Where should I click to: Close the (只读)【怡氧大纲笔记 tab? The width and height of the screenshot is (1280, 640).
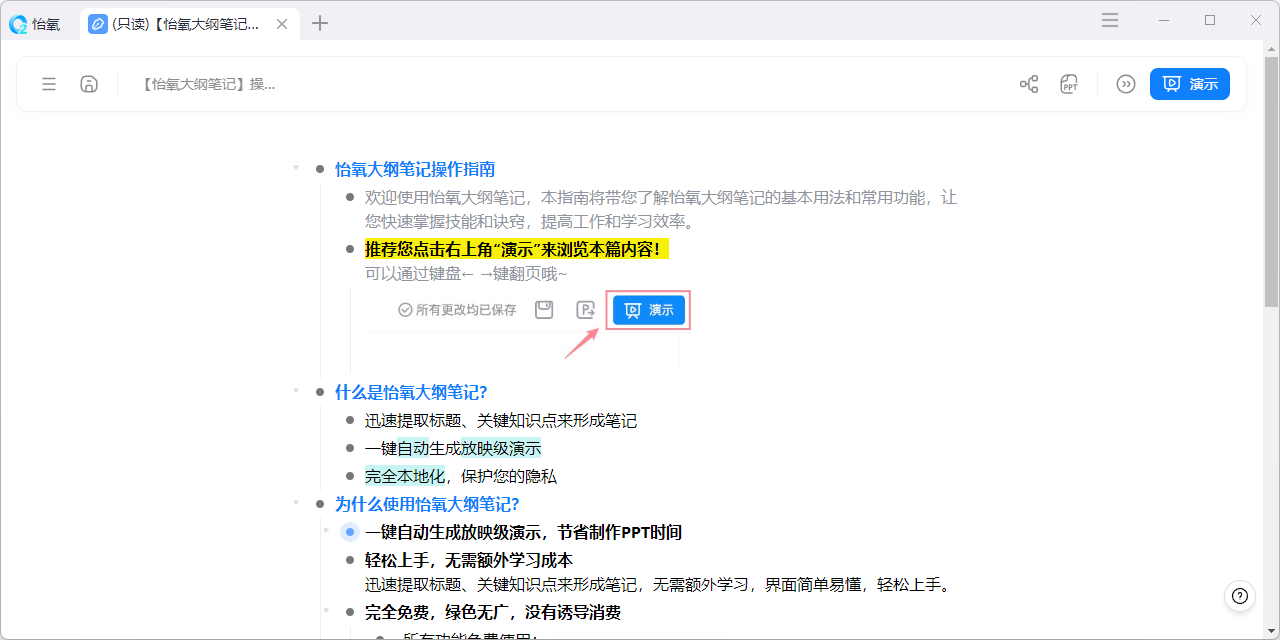tap(282, 24)
